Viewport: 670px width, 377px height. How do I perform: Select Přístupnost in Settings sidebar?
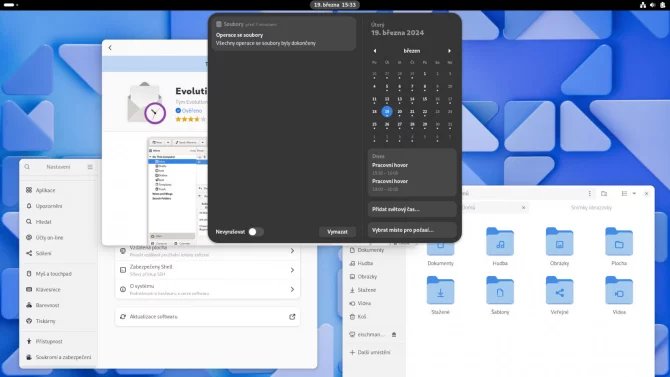[59, 342]
